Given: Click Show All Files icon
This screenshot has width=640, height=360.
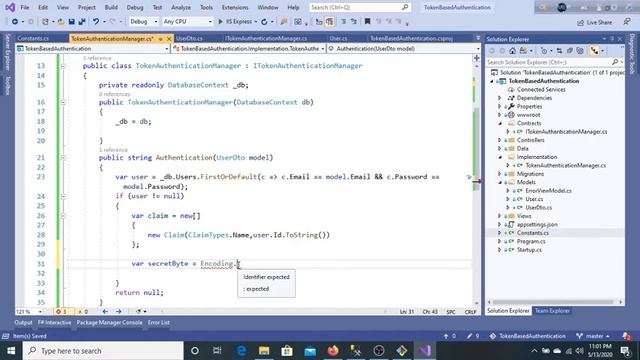Looking at the screenshot, I should [x=580, y=51].
